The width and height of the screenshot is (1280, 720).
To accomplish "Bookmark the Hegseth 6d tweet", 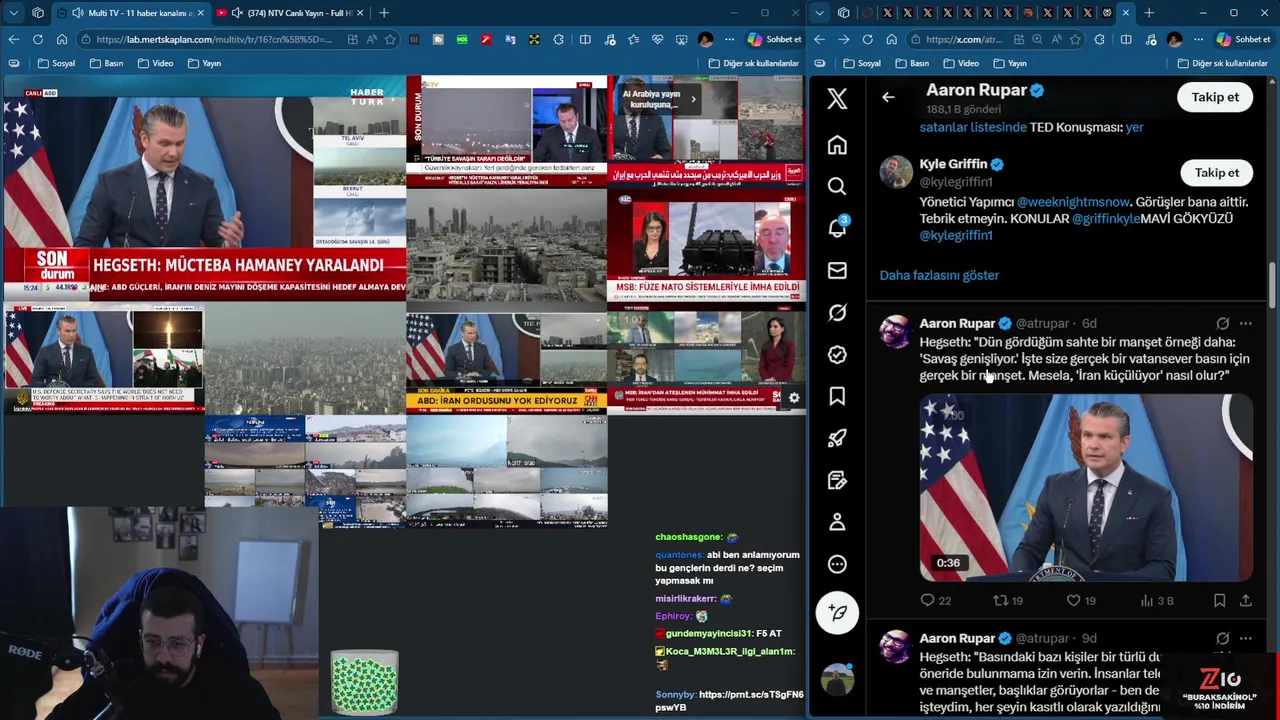I will pyautogui.click(x=1219, y=600).
